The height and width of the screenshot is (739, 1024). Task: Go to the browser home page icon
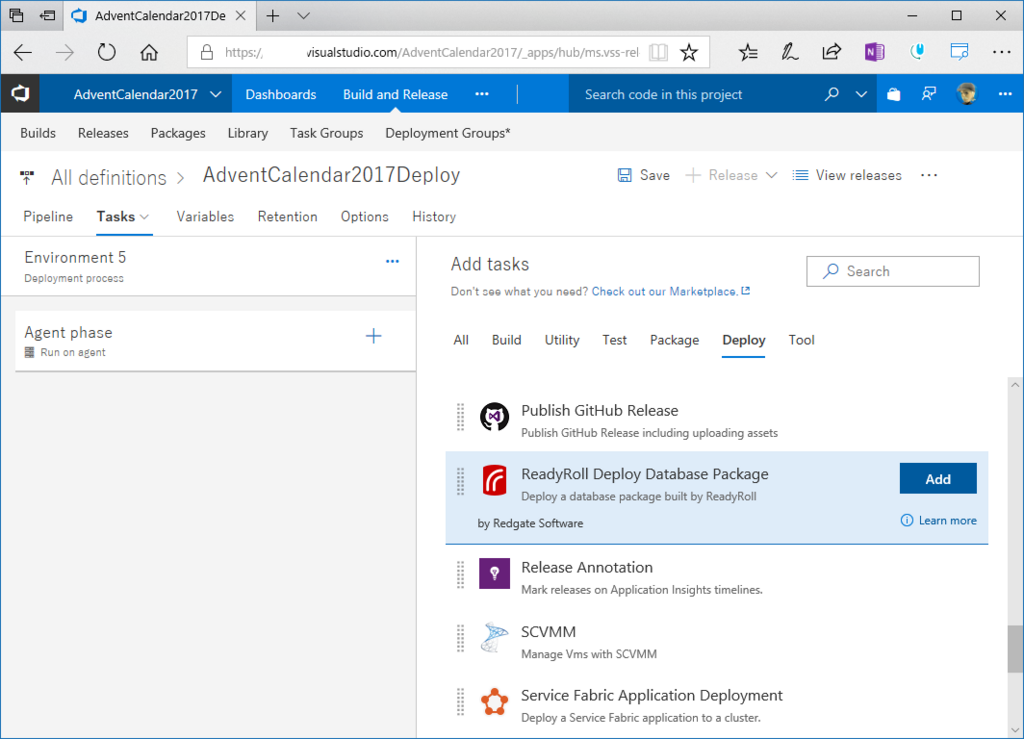[149, 52]
